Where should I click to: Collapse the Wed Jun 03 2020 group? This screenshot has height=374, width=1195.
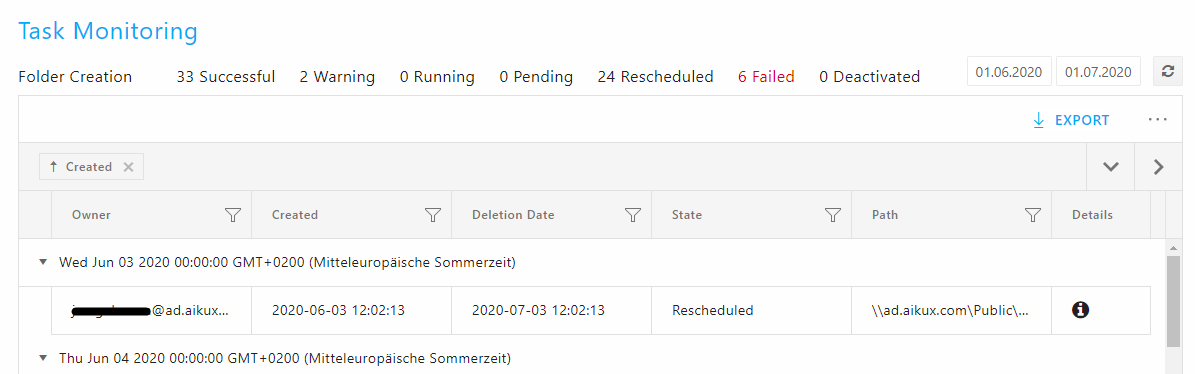coord(42,263)
